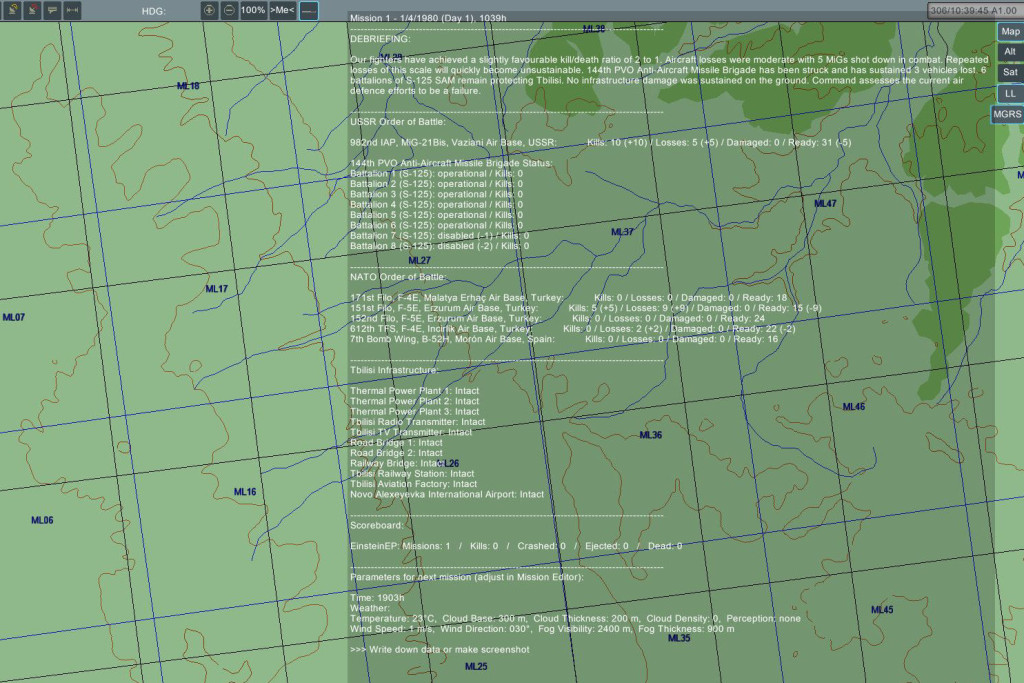
Task: Click the ML07 grid label on map
Action: coord(14,317)
